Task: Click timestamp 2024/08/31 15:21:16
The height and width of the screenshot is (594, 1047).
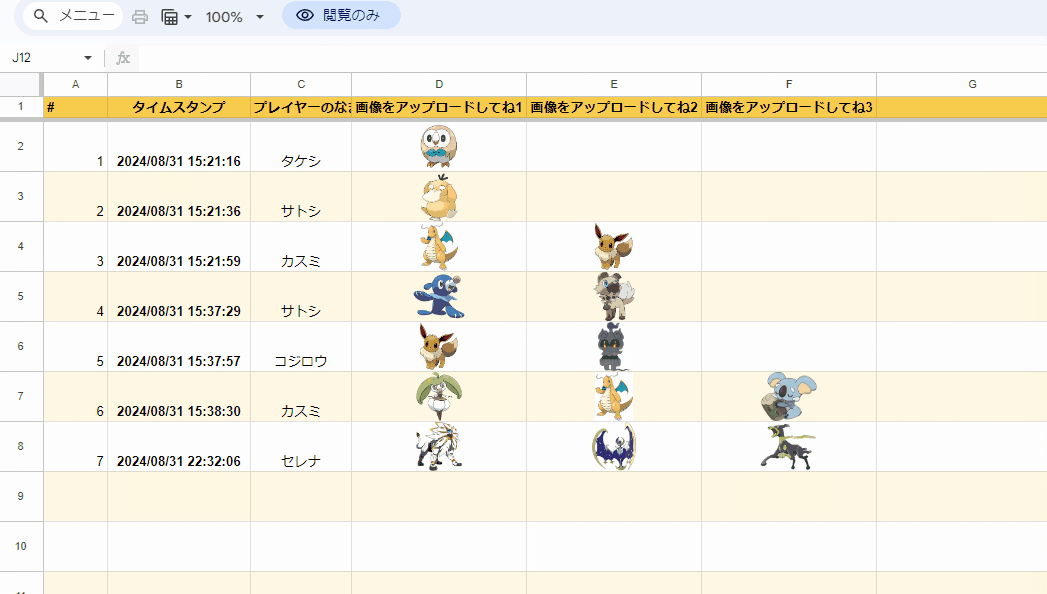Action: 179,161
